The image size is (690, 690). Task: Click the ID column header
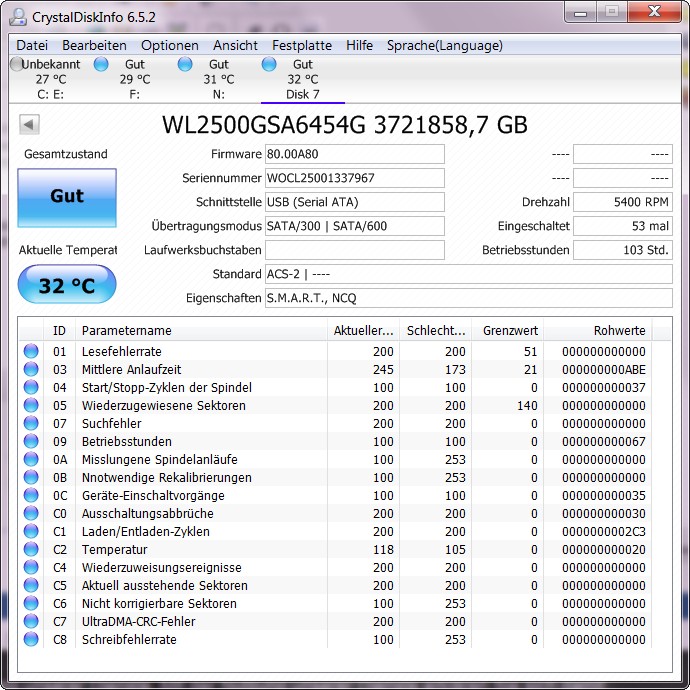[59, 330]
